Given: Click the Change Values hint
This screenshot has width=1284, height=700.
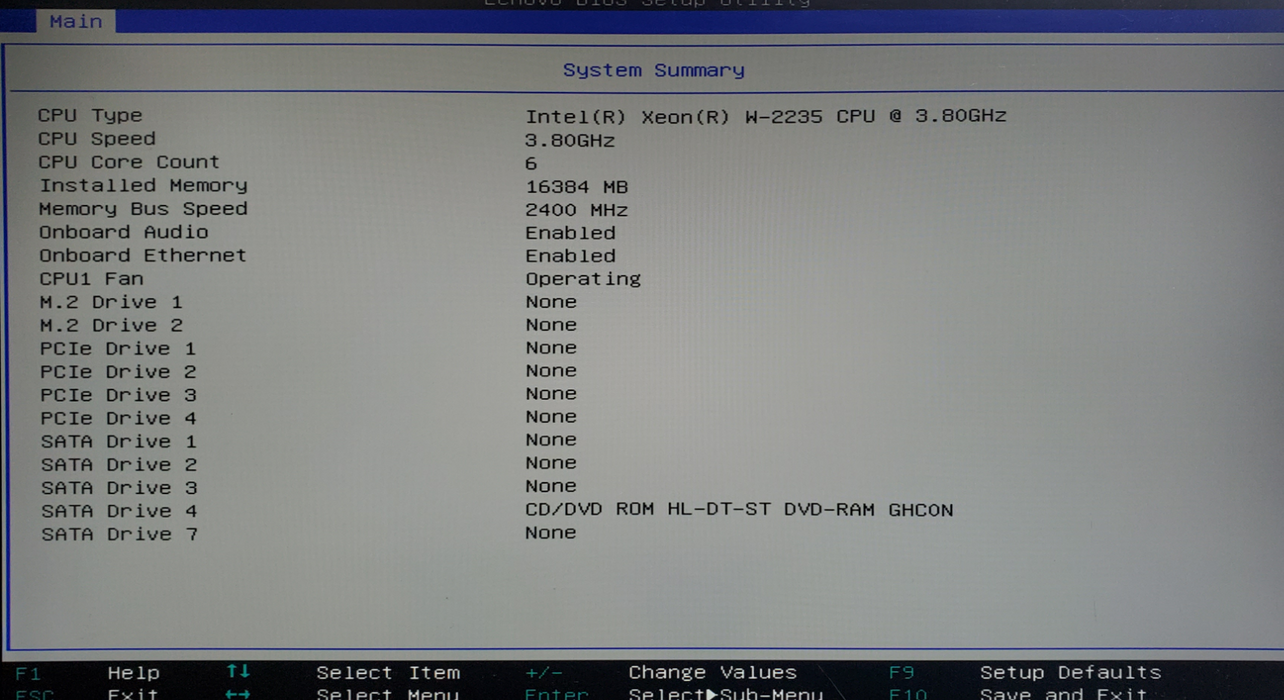Looking at the screenshot, I should [713, 673].
